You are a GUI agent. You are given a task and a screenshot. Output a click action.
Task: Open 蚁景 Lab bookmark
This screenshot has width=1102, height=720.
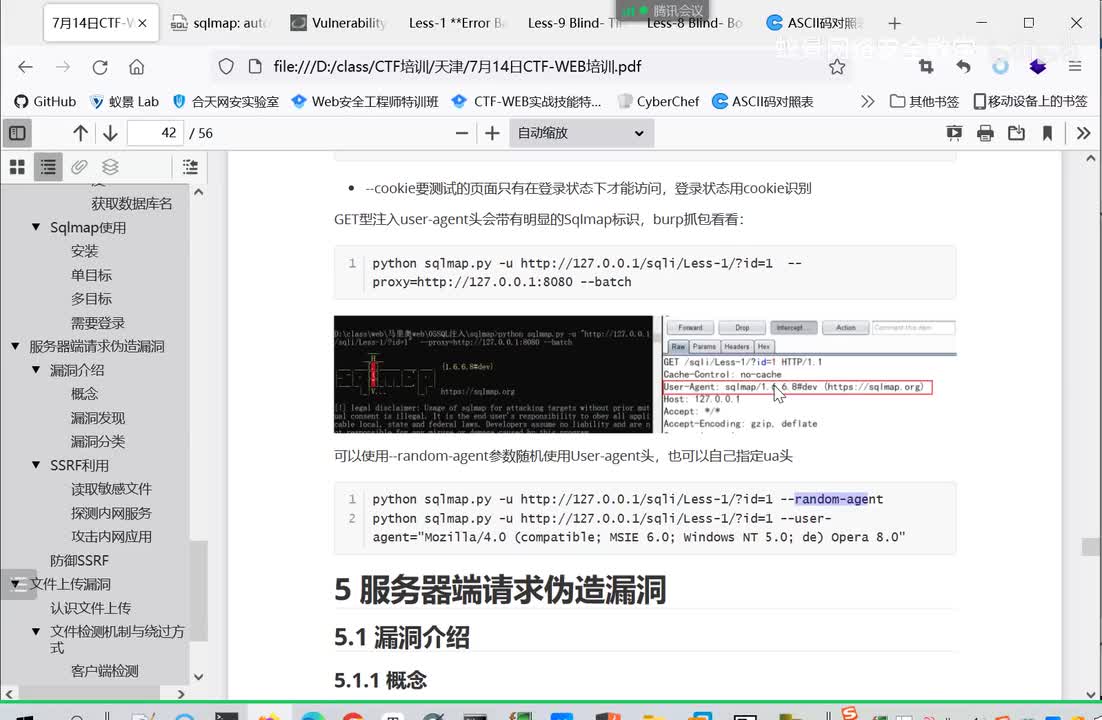[124, 101]
